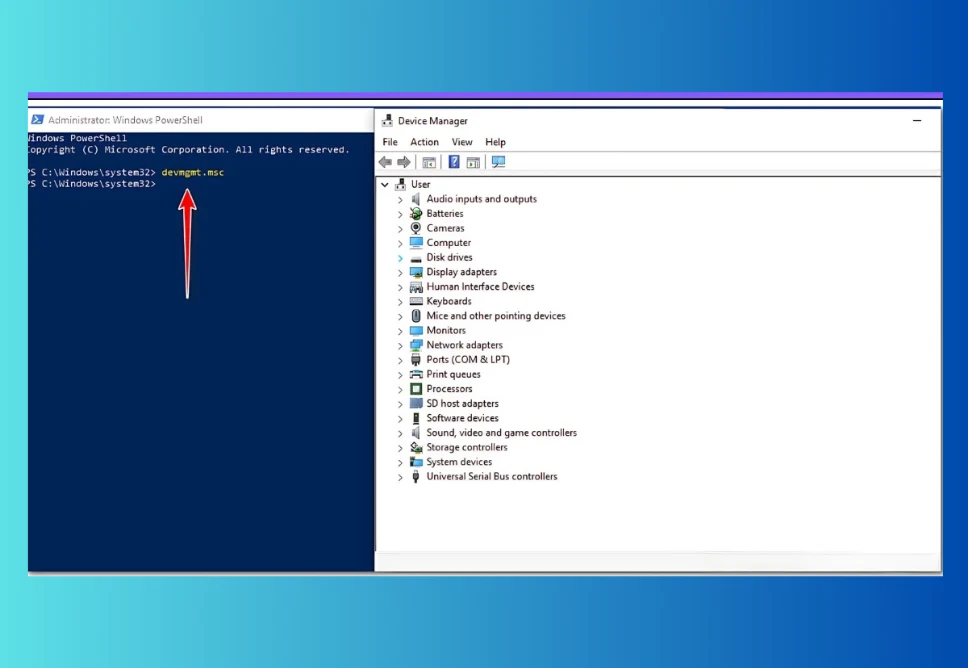
Task: Select the Sound, video and game controllers icon
Action: pos(416,433)
